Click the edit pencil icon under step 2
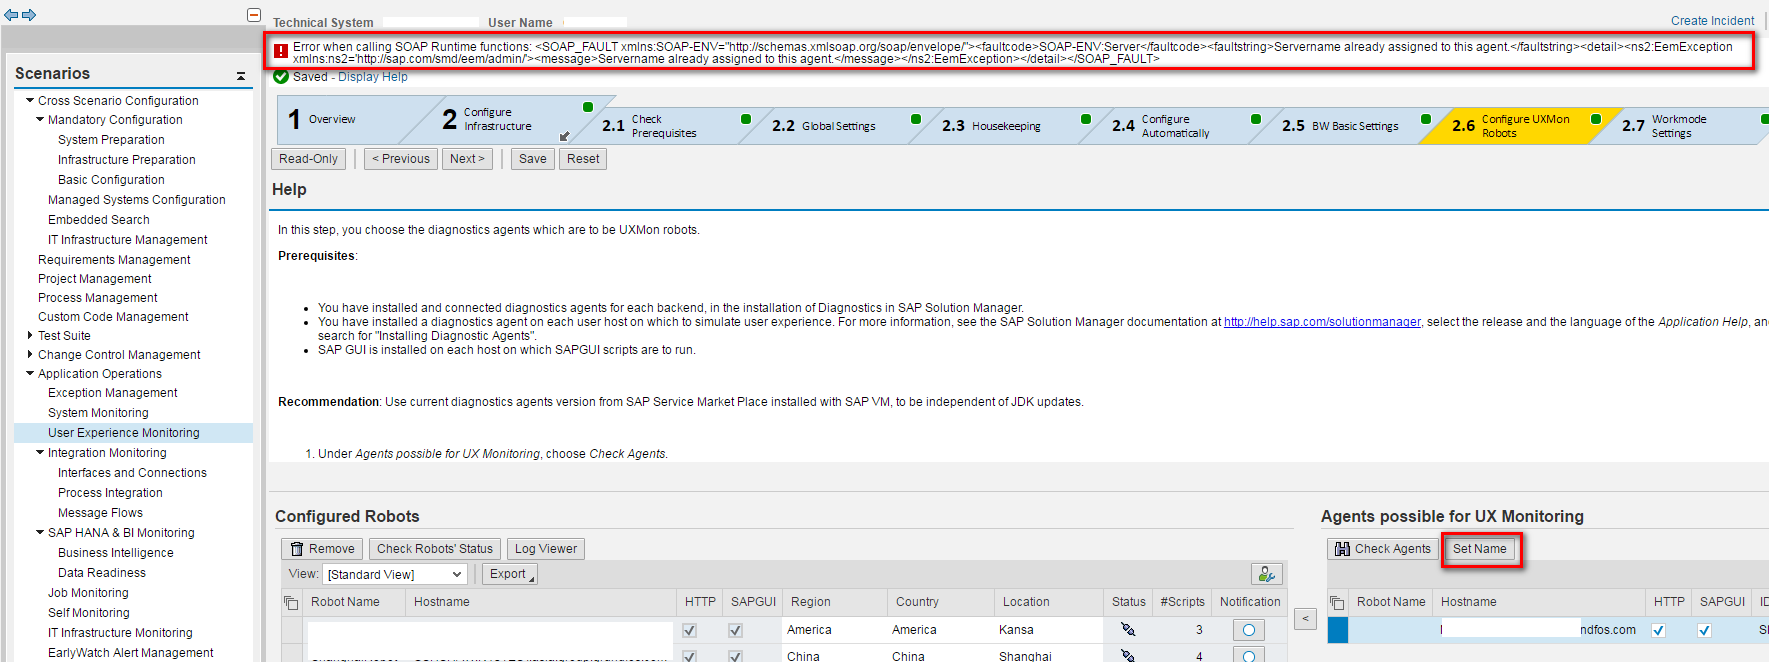1769x662 pixels. point(564,136)
